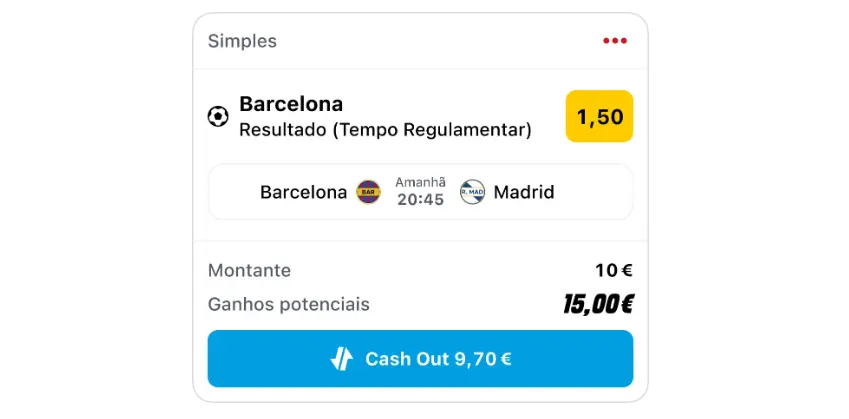Click the Cash Out logo icon

click(x=342, y=359)
